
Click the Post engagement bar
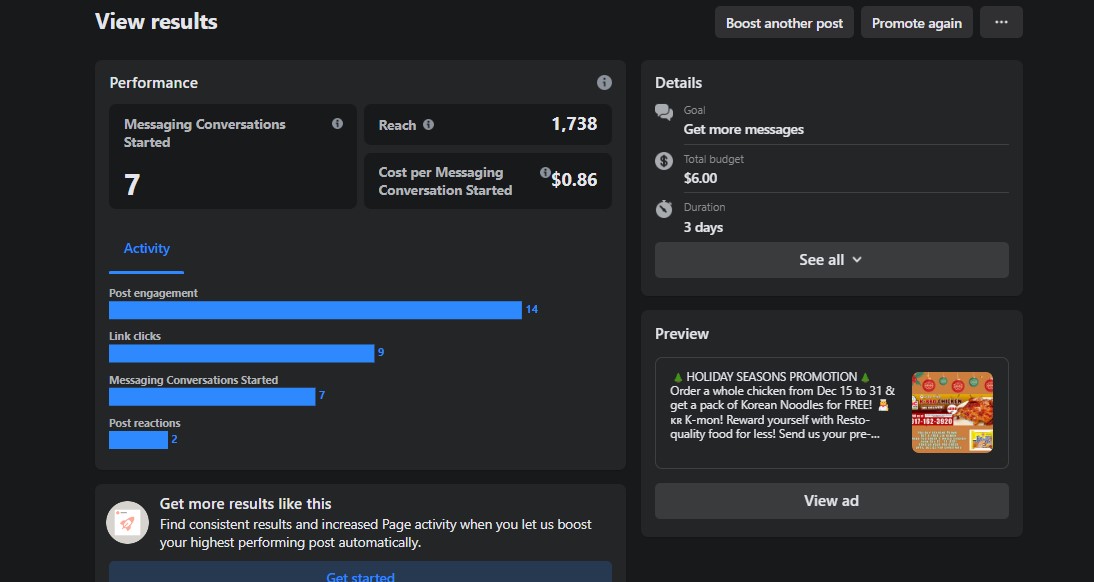click(315, 310)
